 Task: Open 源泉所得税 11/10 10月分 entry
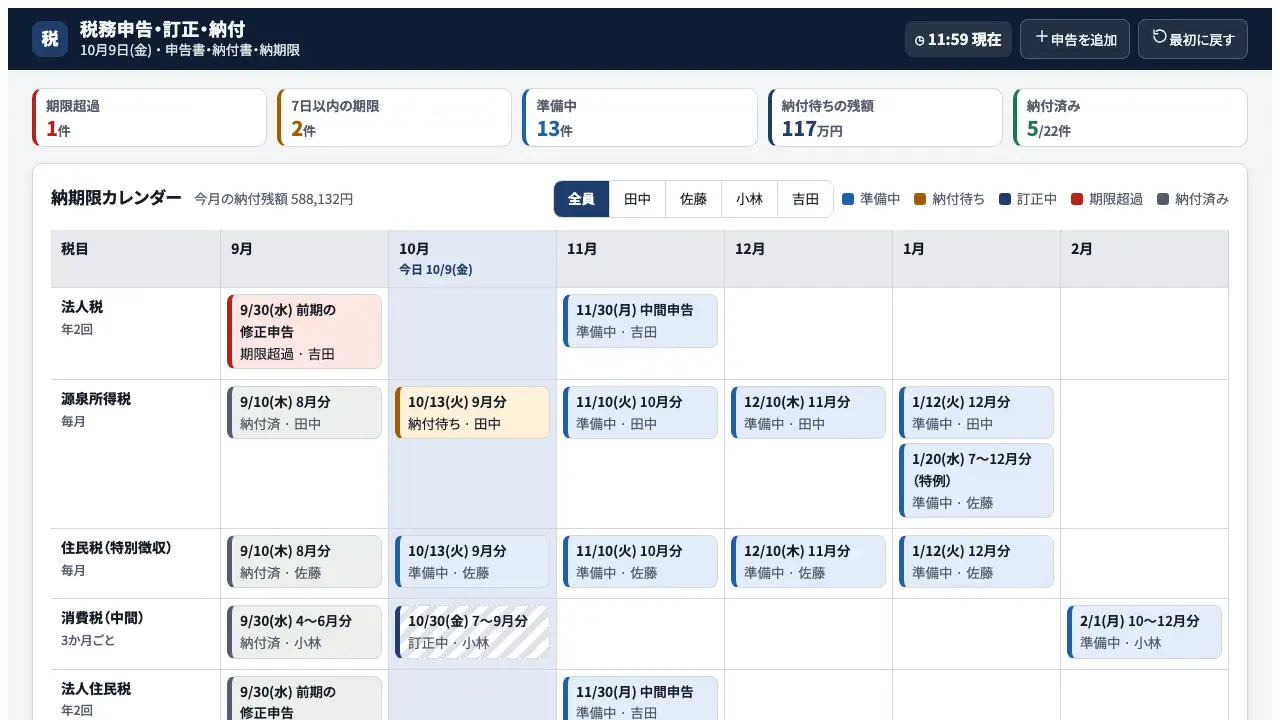tap(640, 413)
